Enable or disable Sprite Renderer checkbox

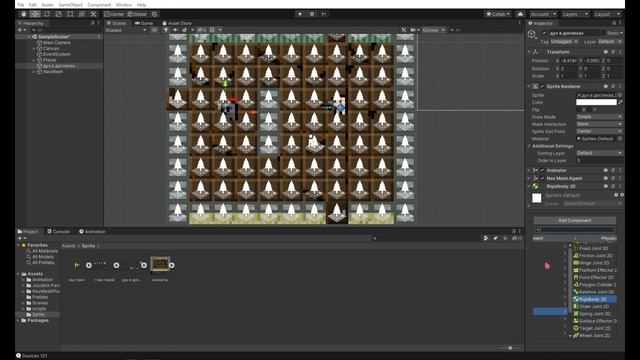pyautogui.click(x=542, y=87)
